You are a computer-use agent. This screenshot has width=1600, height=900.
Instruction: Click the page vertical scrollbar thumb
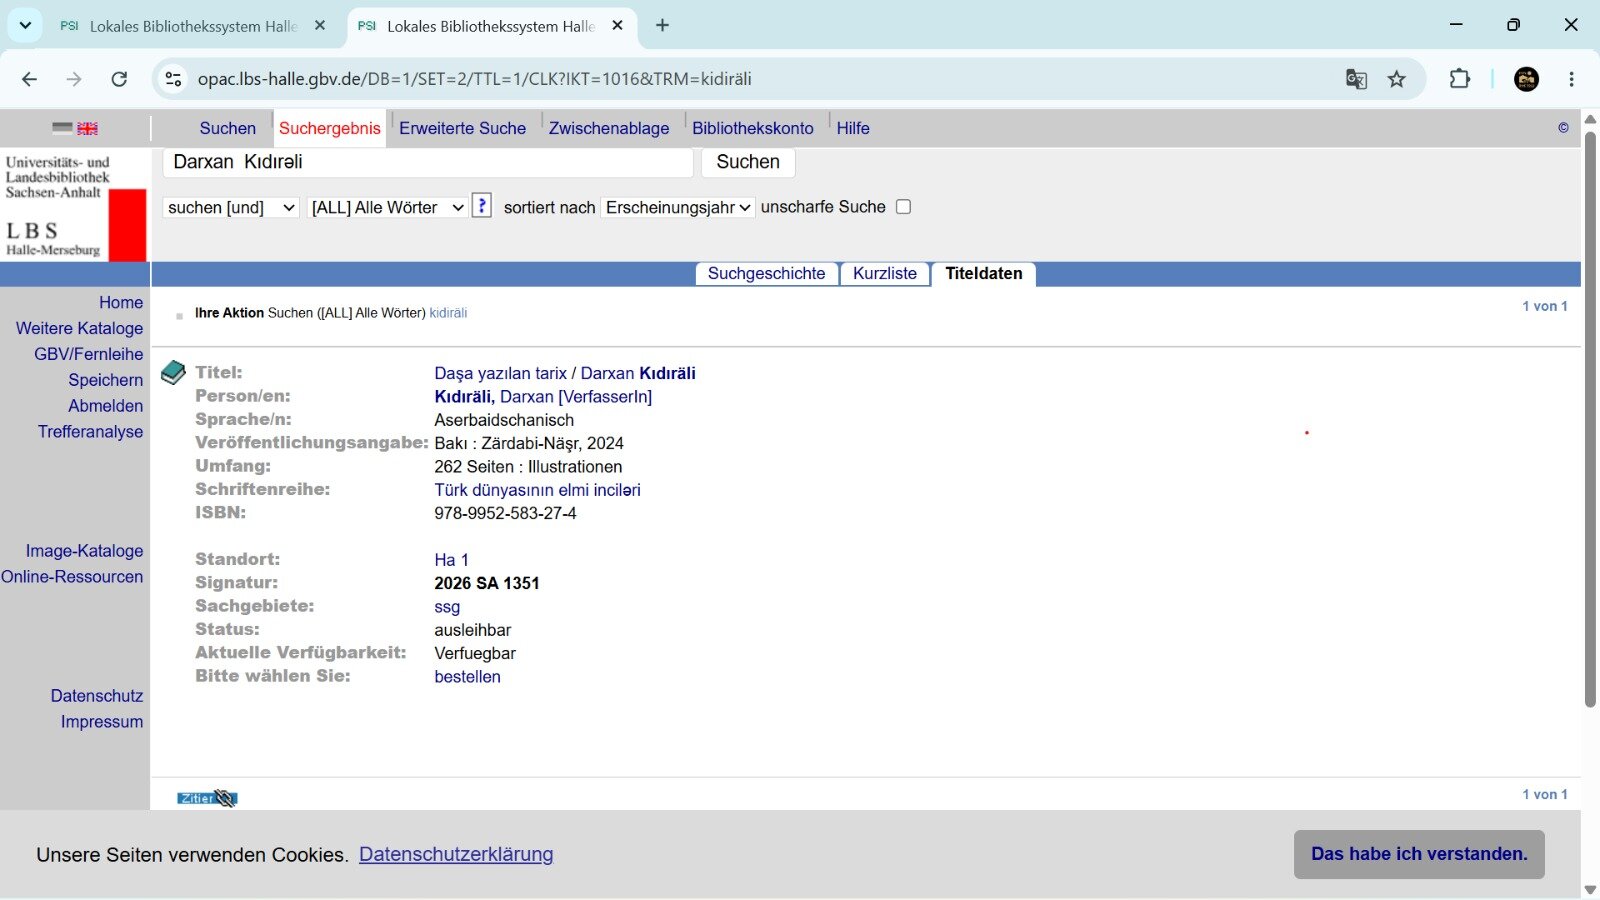pyautogui.click(x=1590, y=420)
